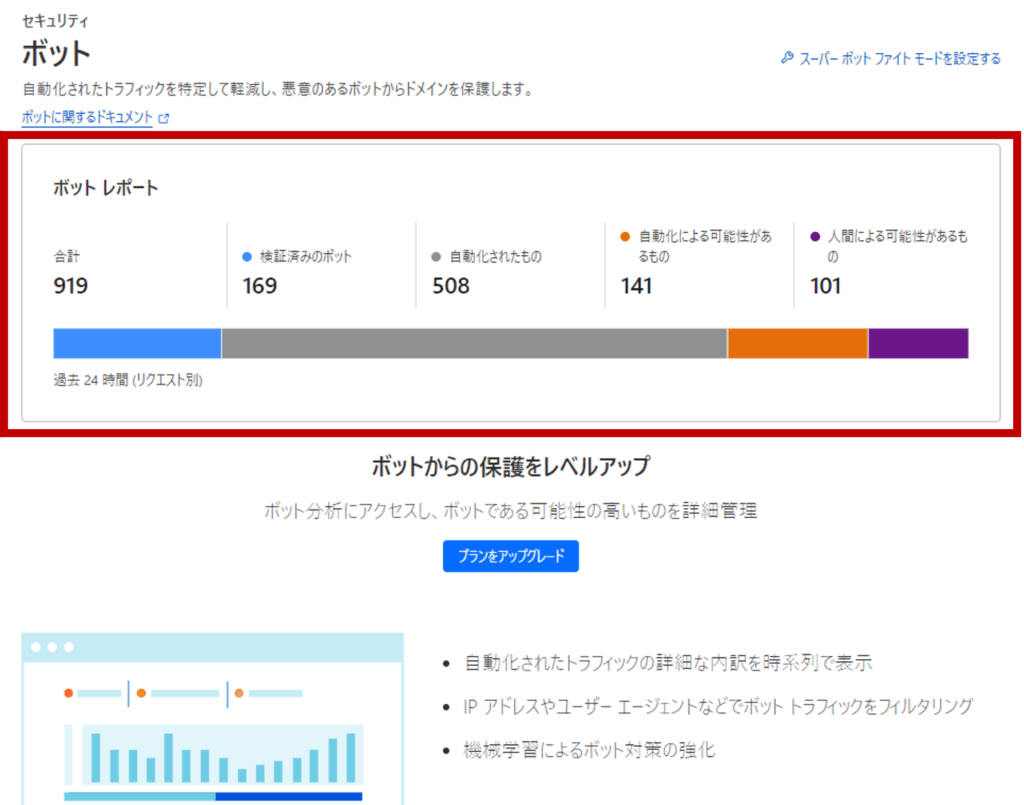Select the grey automated segment of the bar
Image resolution: width=1024 pixels, height=805 pixels.
(x=474, y=343)
